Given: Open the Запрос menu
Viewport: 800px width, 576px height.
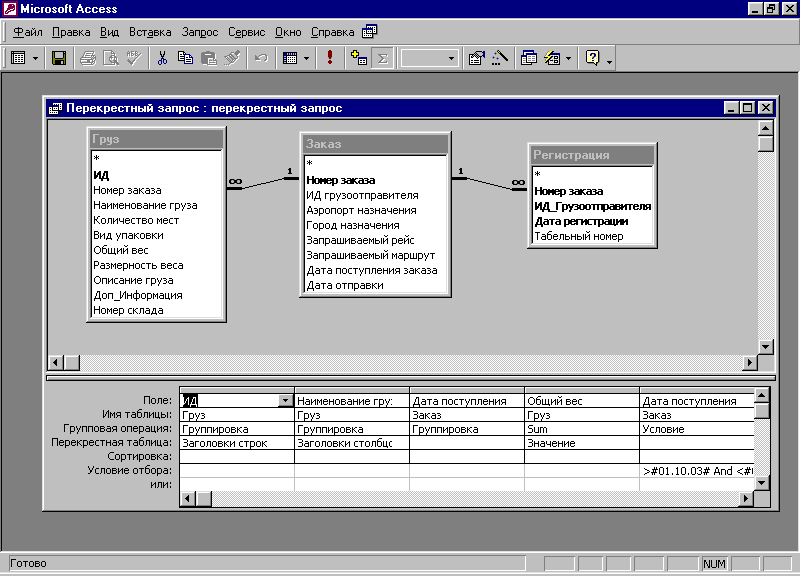Looking at the screenshot, I should [199, 32].
